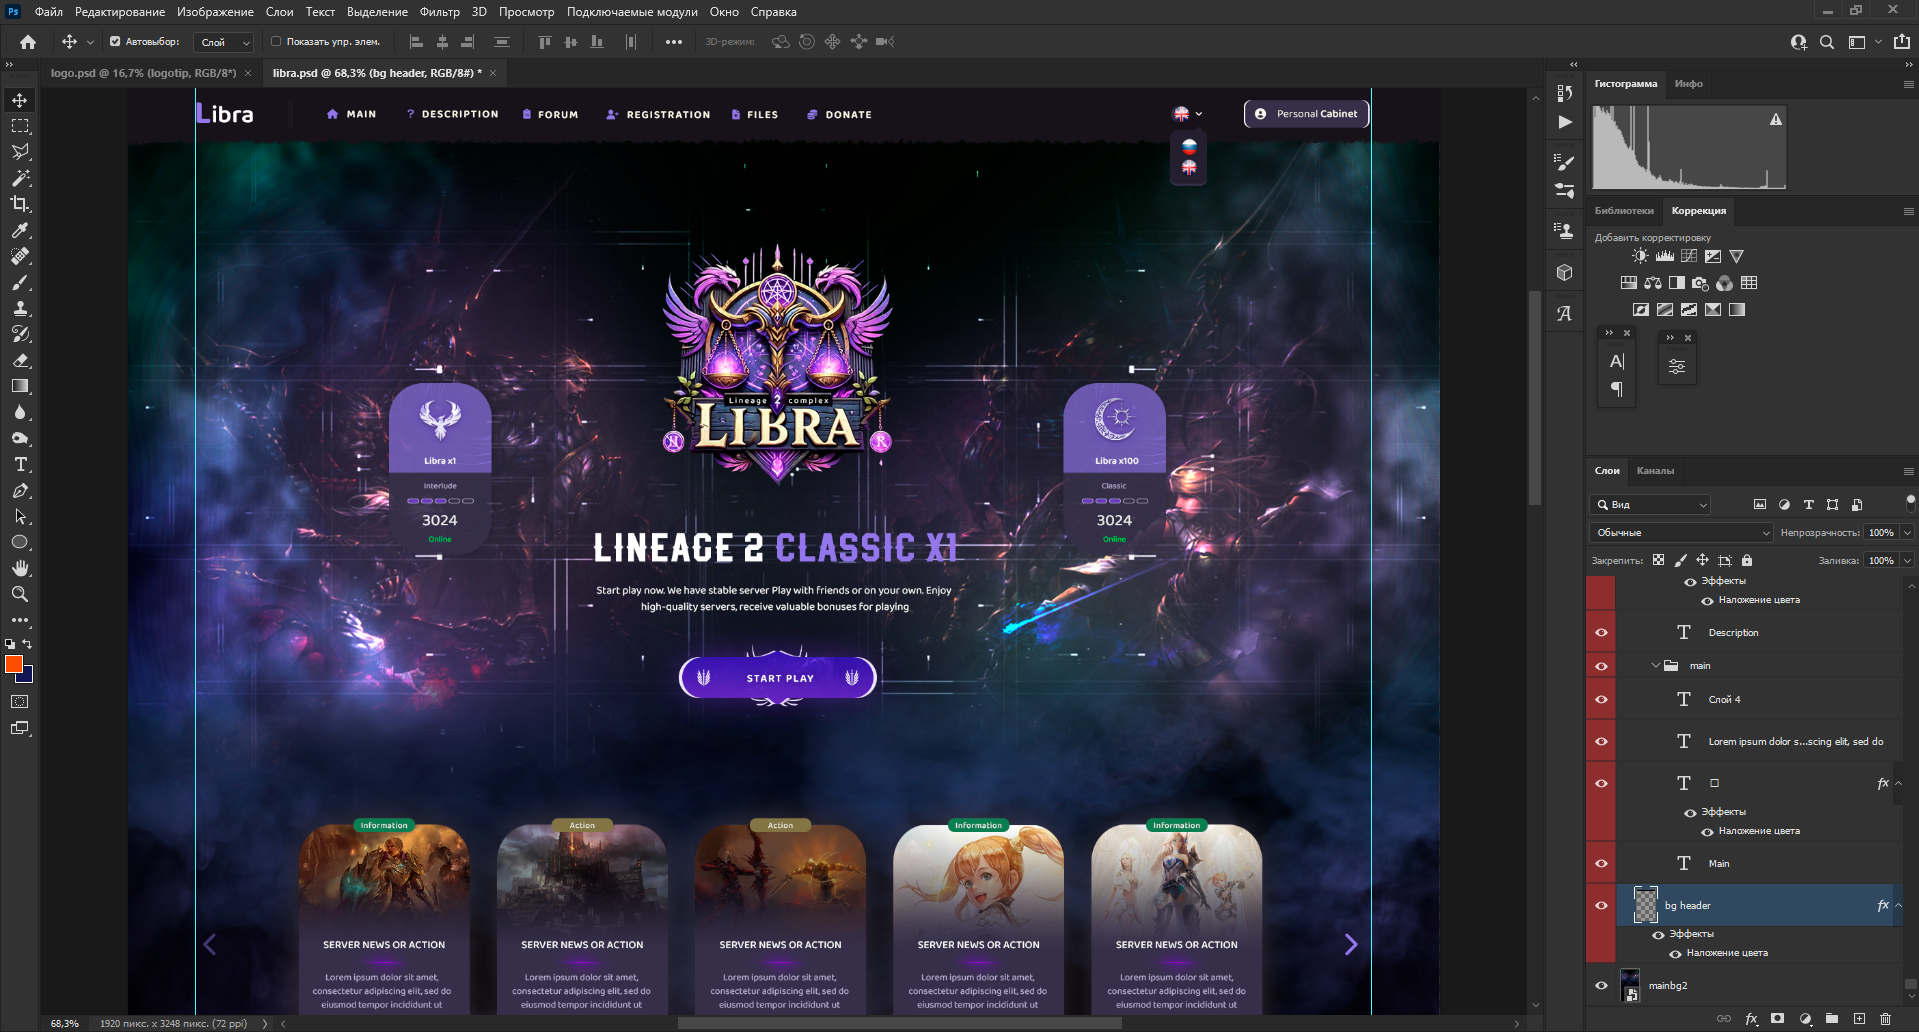This screenshot has height=1032, width=1919.
Task: Add a Brightness/Contrast adjustment
Action: click(x=1640, y=256)
